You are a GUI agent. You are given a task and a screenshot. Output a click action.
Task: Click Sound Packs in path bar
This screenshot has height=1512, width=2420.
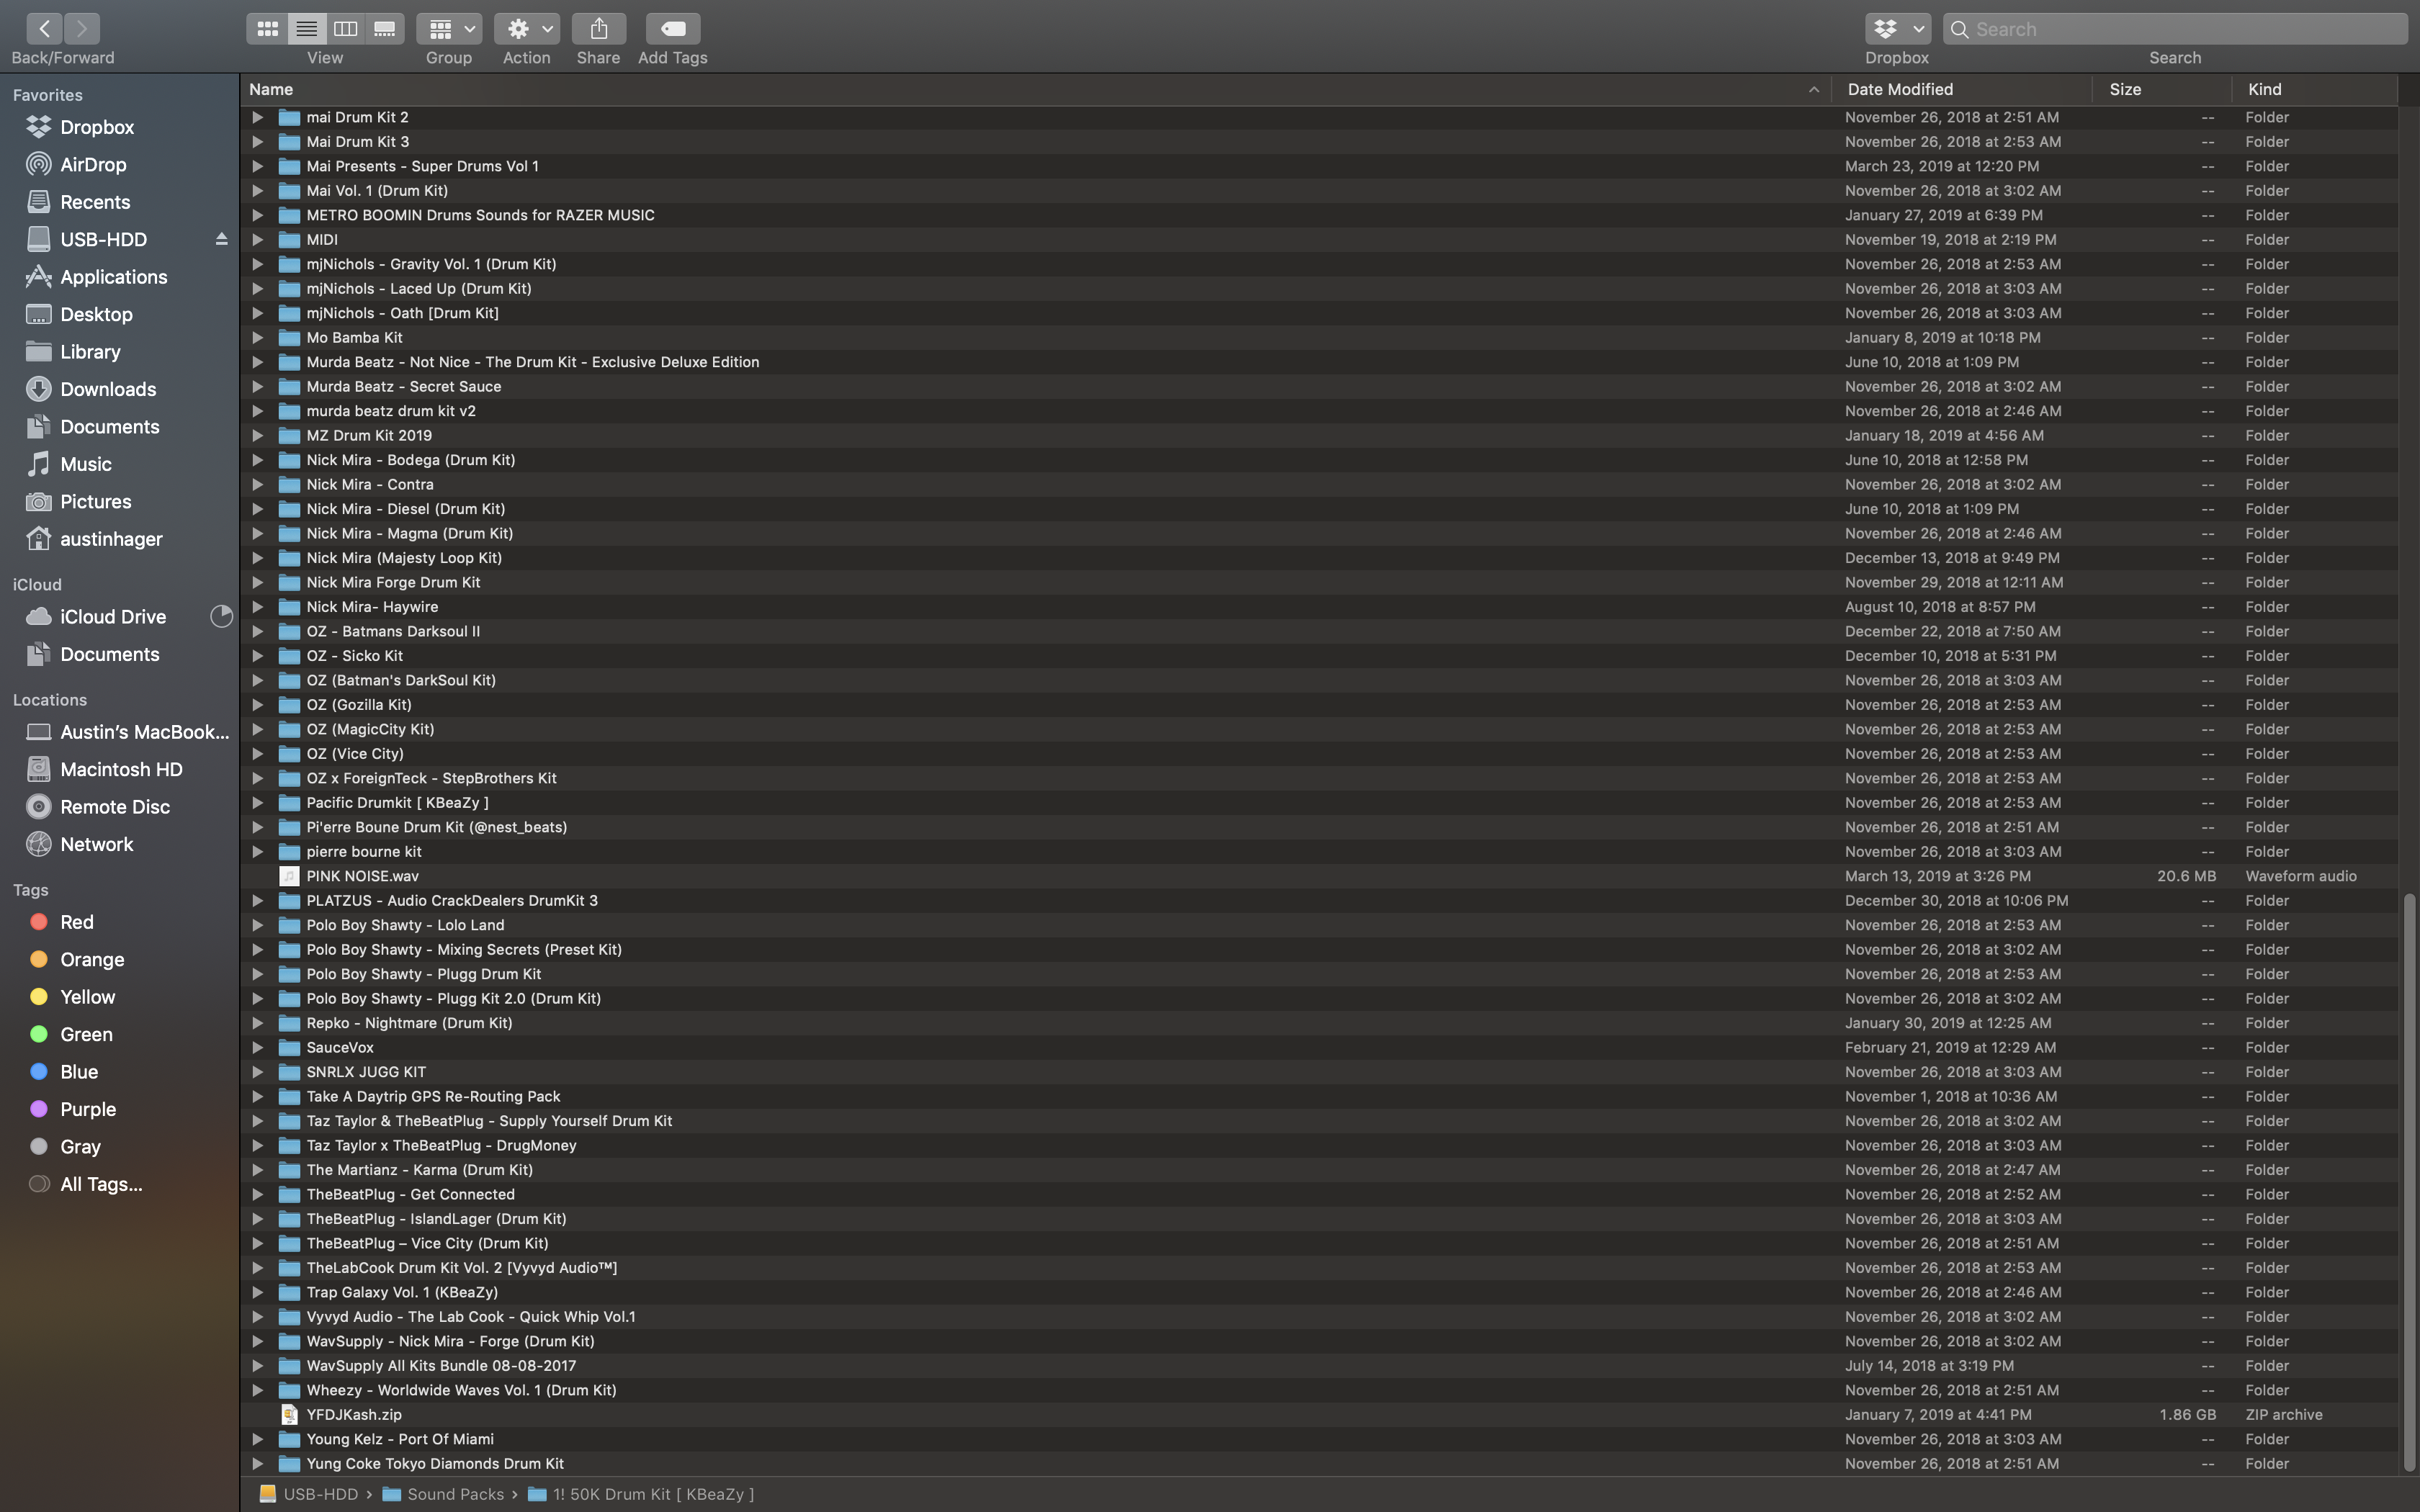(455, 1494)
